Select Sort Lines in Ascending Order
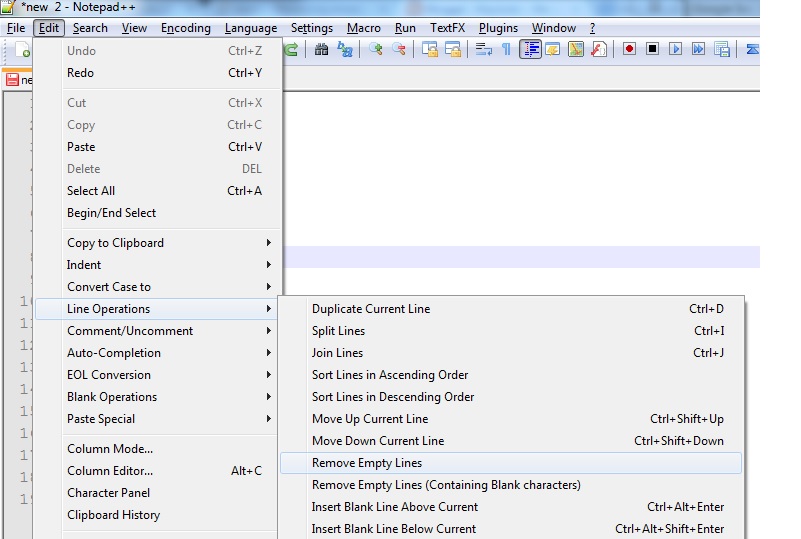This screenshot has width=801, height=539. [x=511, y=374]
